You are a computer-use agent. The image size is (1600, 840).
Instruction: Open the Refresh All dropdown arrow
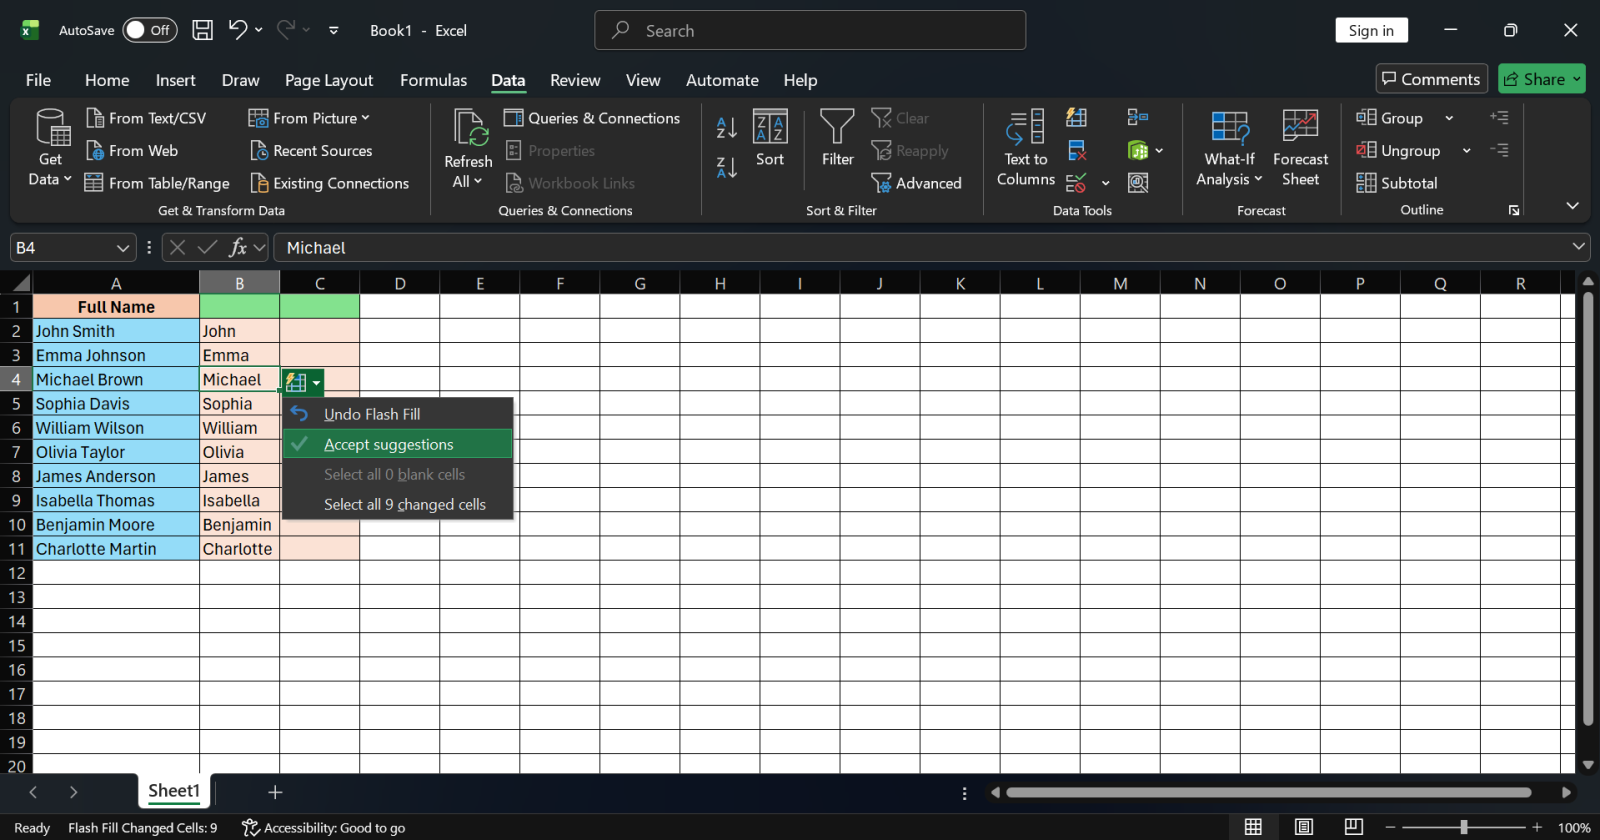point(468,182)
